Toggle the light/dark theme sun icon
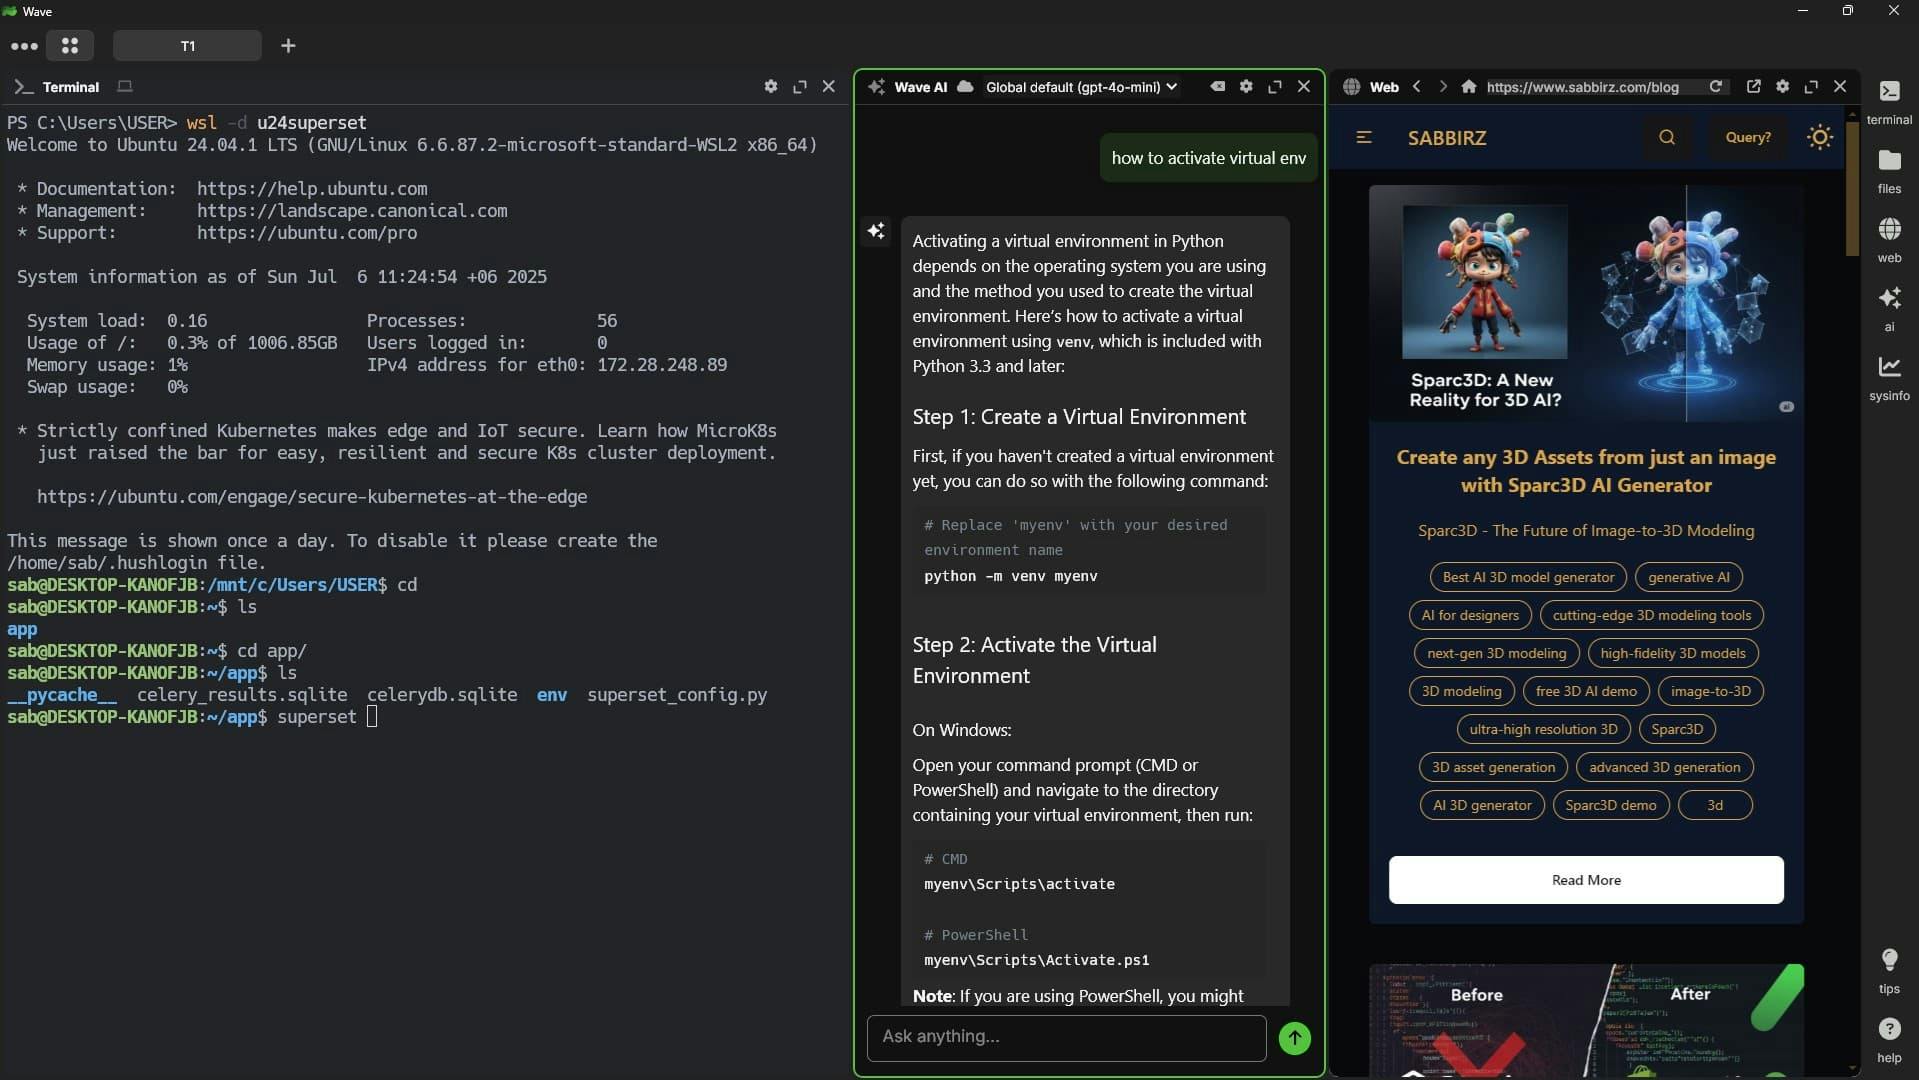This screenshot has width=1919, height=1080. pos(1820,137)
